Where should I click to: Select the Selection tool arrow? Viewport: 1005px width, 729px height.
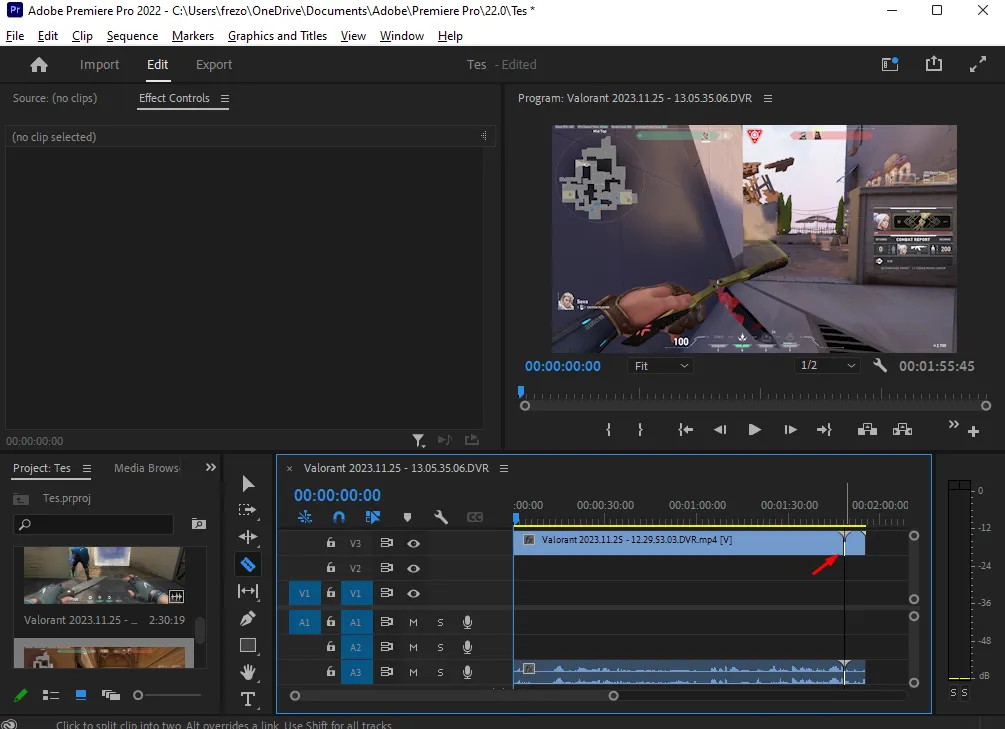[248, 483]
